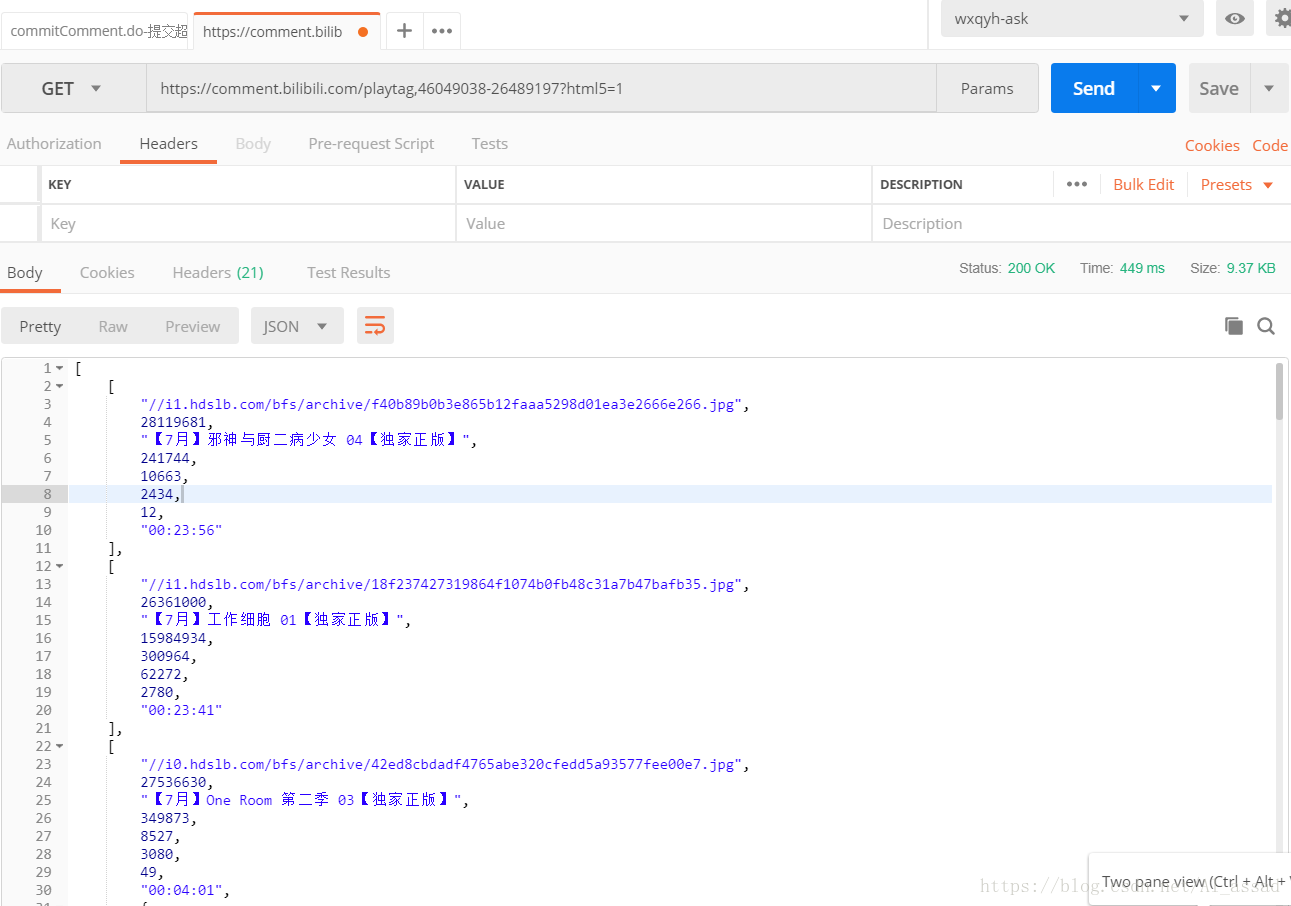
Task: Click the 449 ms response time
Action: pyautogui.click(x=1141, y=268)
